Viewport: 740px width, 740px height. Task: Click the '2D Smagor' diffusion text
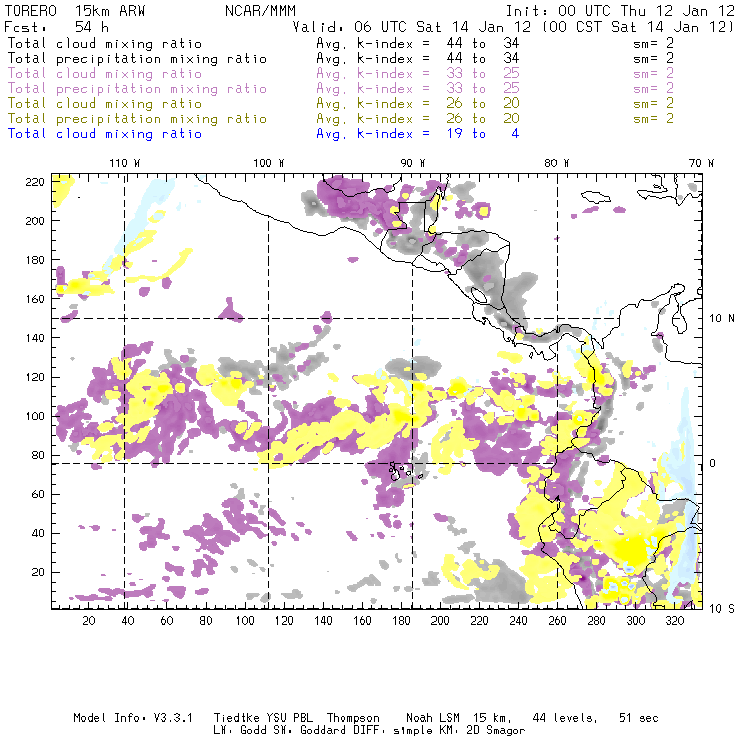click(x=496, y=730)
